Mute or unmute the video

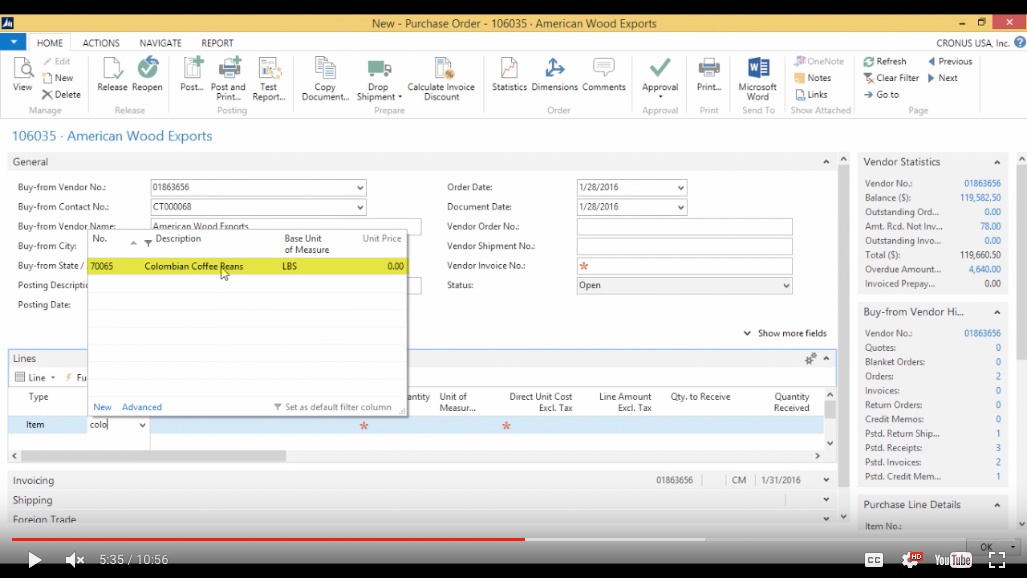pos(75,560)
